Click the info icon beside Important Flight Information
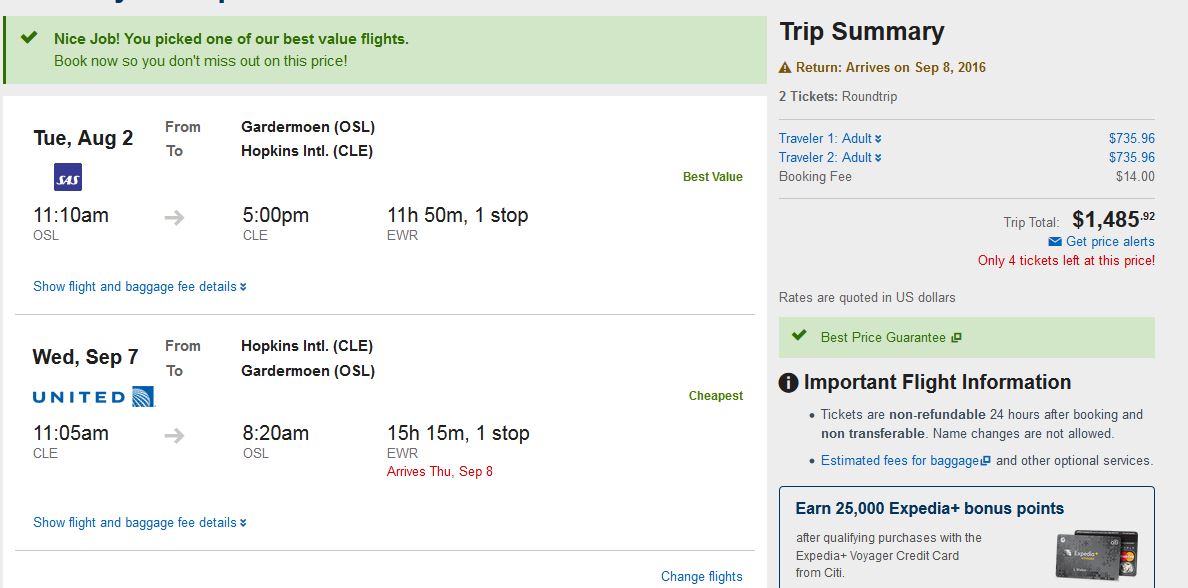Image resolution: width=1188 pixels, height=588 pixels. 788,383
